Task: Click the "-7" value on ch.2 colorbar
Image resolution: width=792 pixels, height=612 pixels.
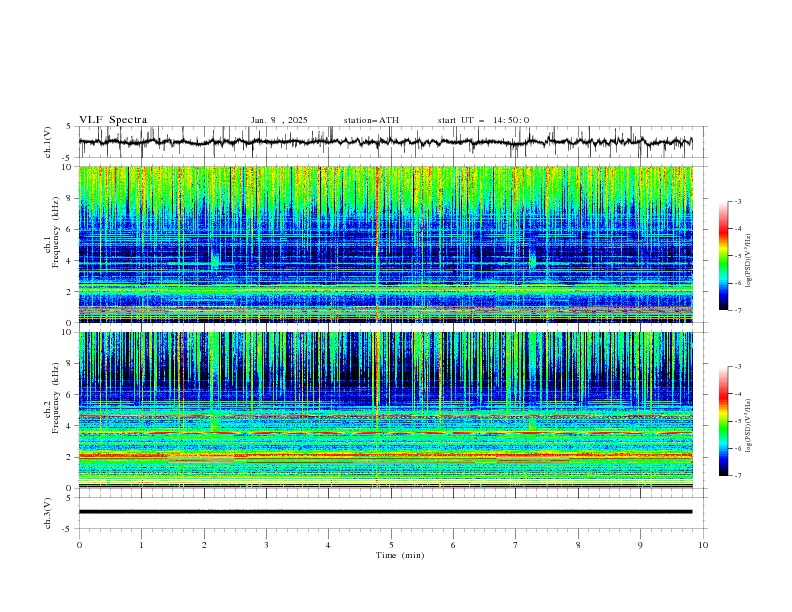Action: 737,476
